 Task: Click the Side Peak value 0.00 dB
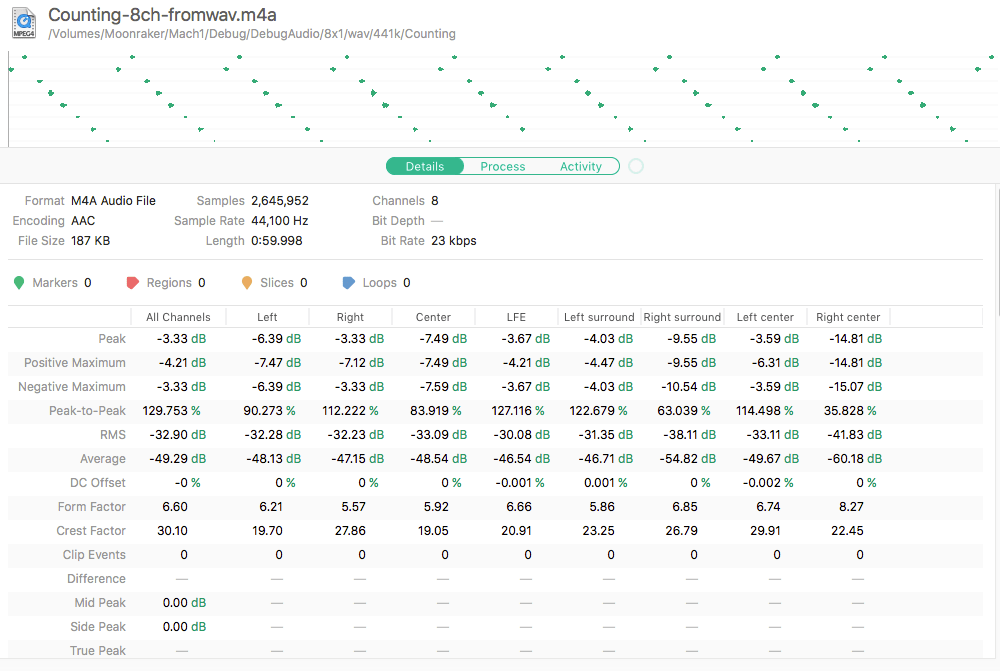(x=184, y=627)
